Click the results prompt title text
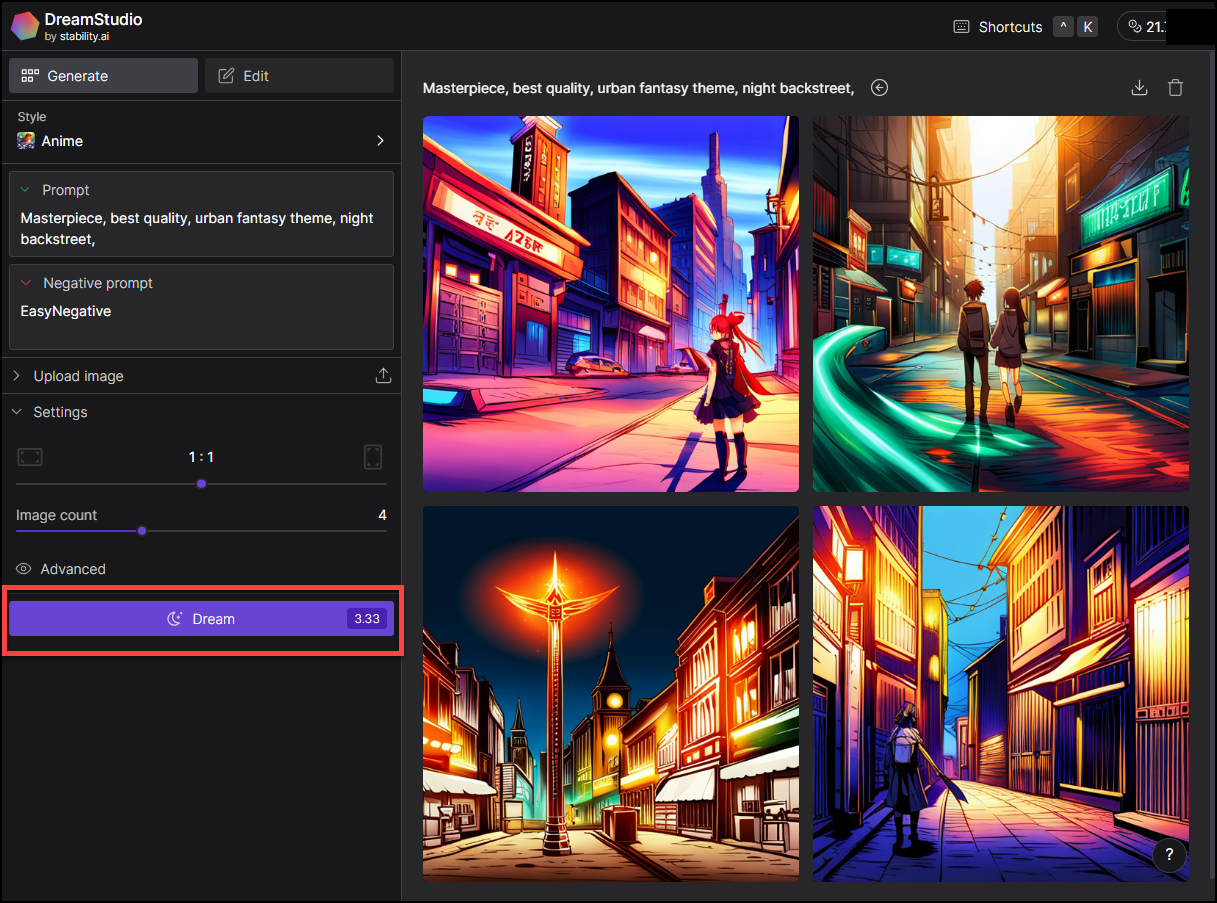This screenshot has width=1217, height=903. [638, 88]
